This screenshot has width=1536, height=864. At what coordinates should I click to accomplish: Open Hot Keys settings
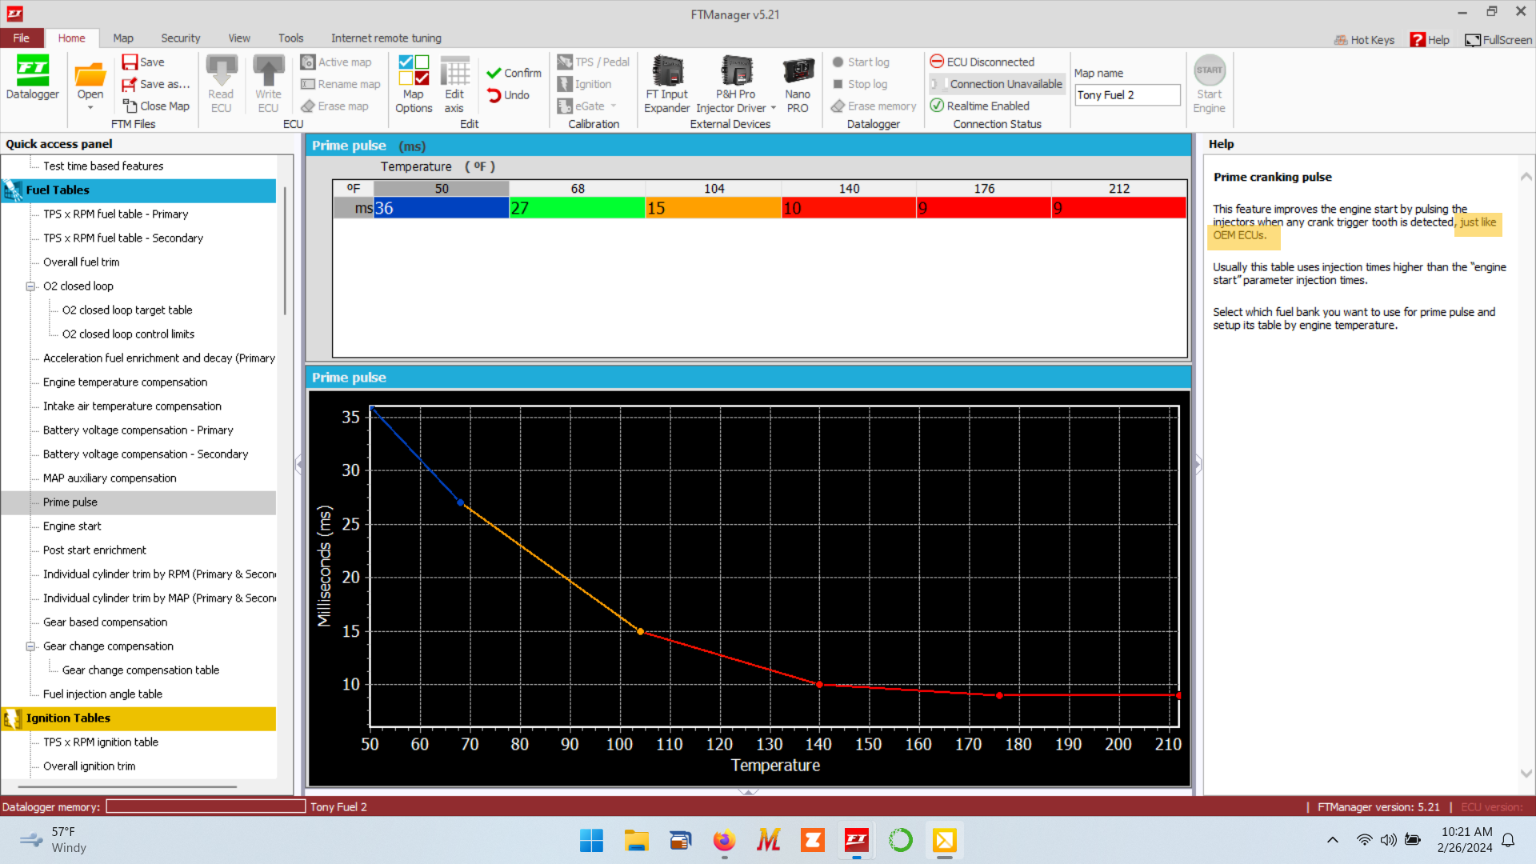(x=1364, y=40)
